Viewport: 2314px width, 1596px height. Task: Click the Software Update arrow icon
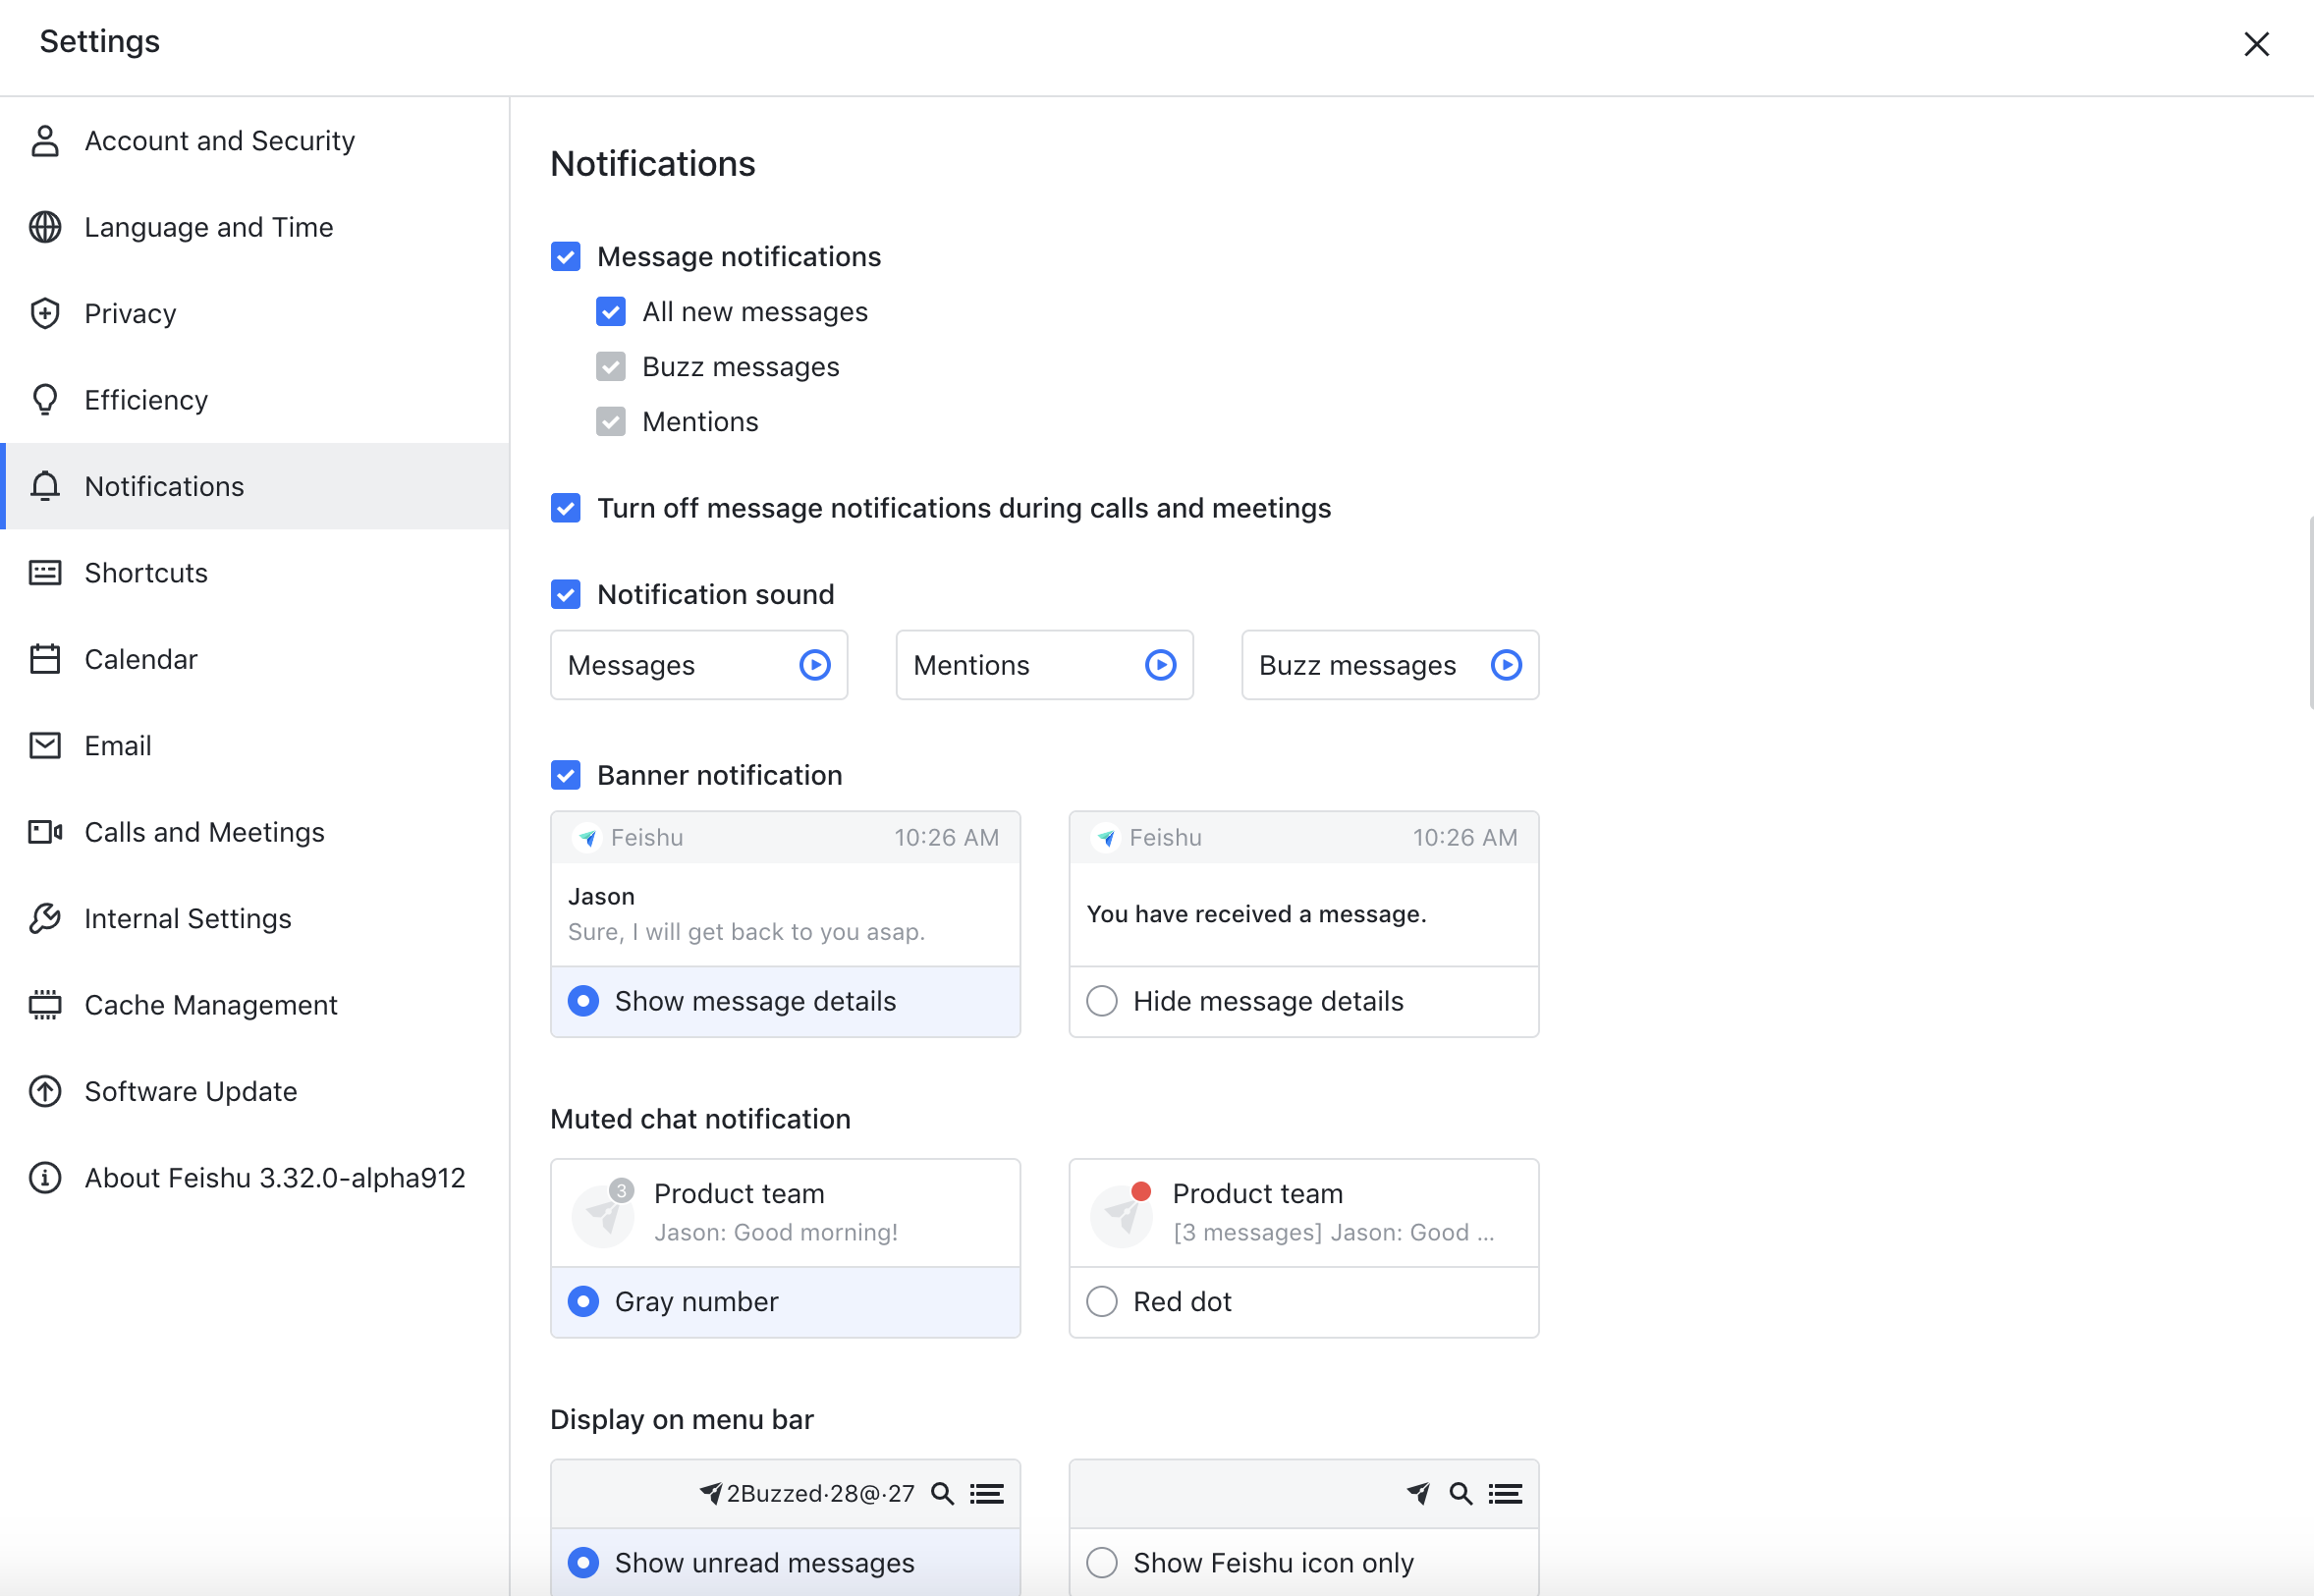click(x=45, y=1091)
